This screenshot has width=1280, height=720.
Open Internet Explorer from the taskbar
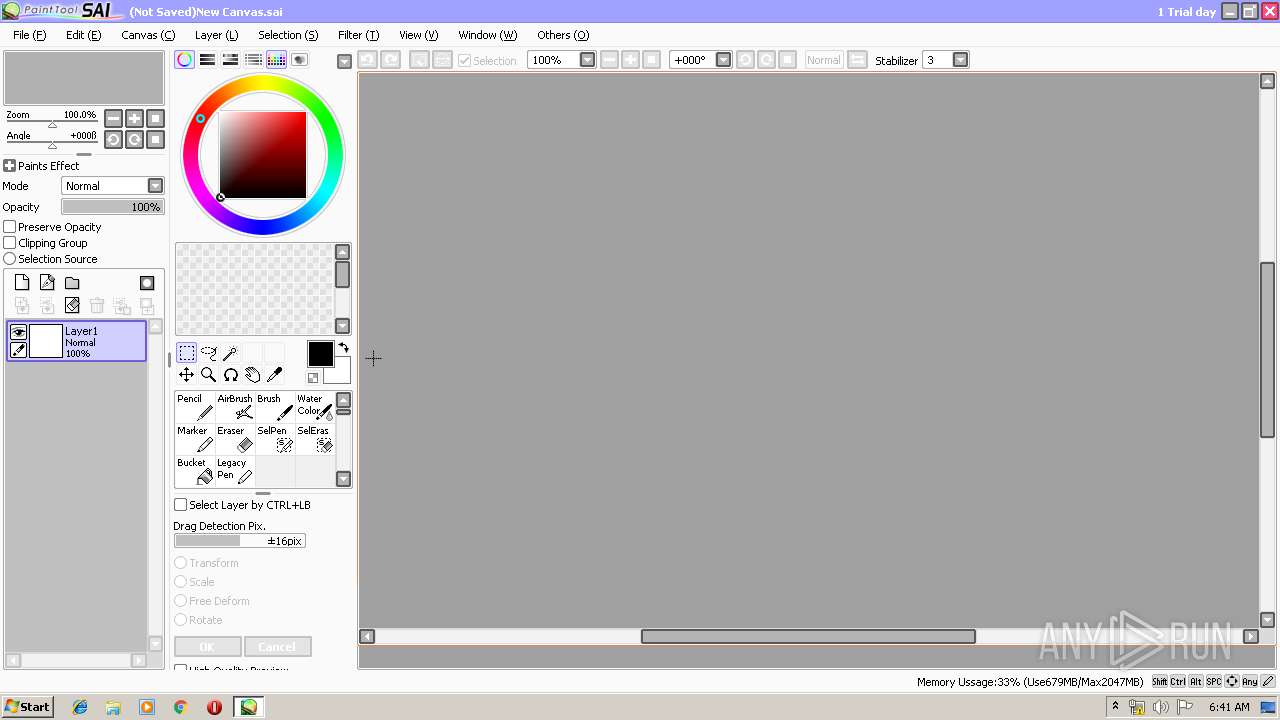(80, 707)
